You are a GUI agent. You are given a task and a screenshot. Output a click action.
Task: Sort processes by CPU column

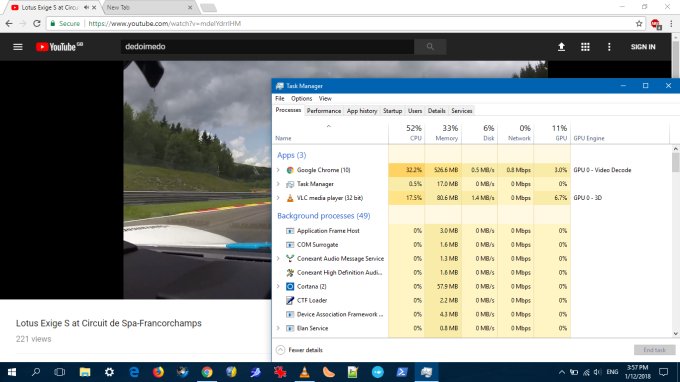point(407,133)
